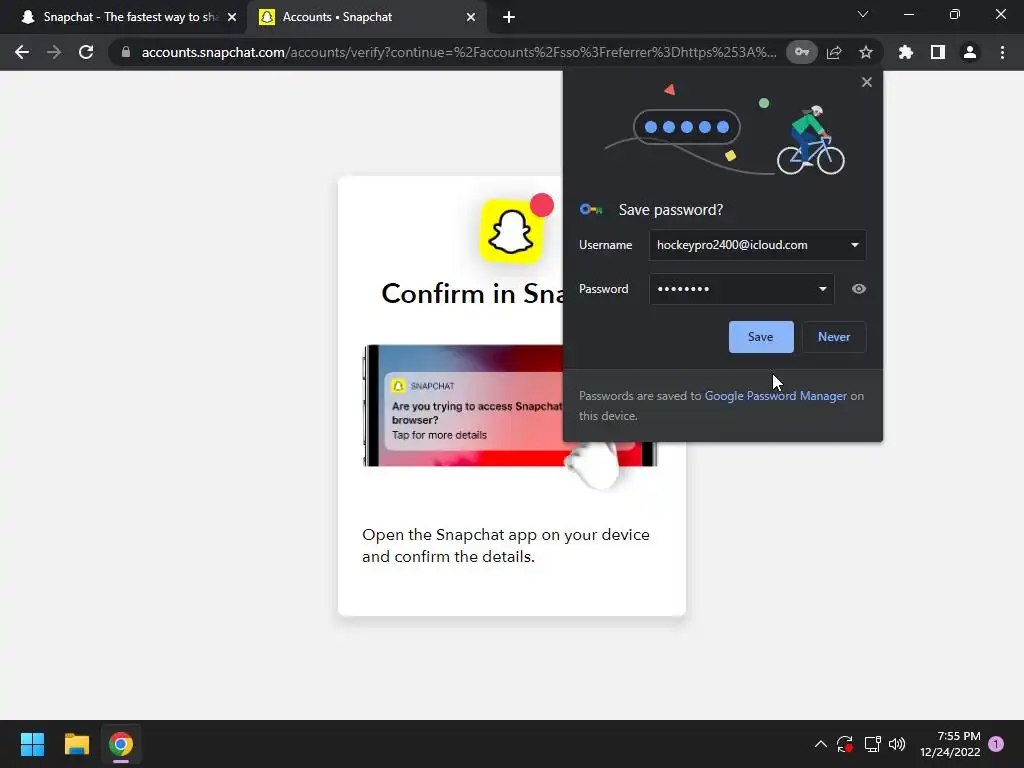
Task: Open the clock showing 7:55 PM
Action: pos(950,744)
